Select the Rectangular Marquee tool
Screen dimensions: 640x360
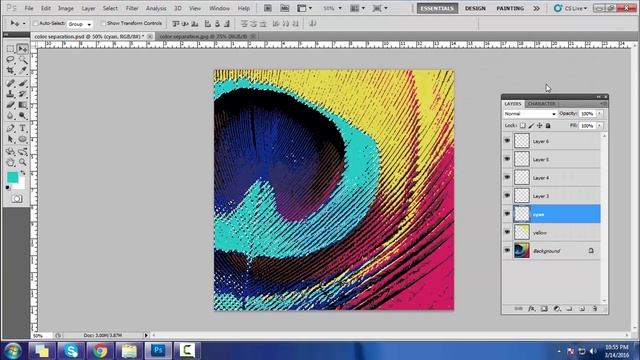click(x=10, y=49)
